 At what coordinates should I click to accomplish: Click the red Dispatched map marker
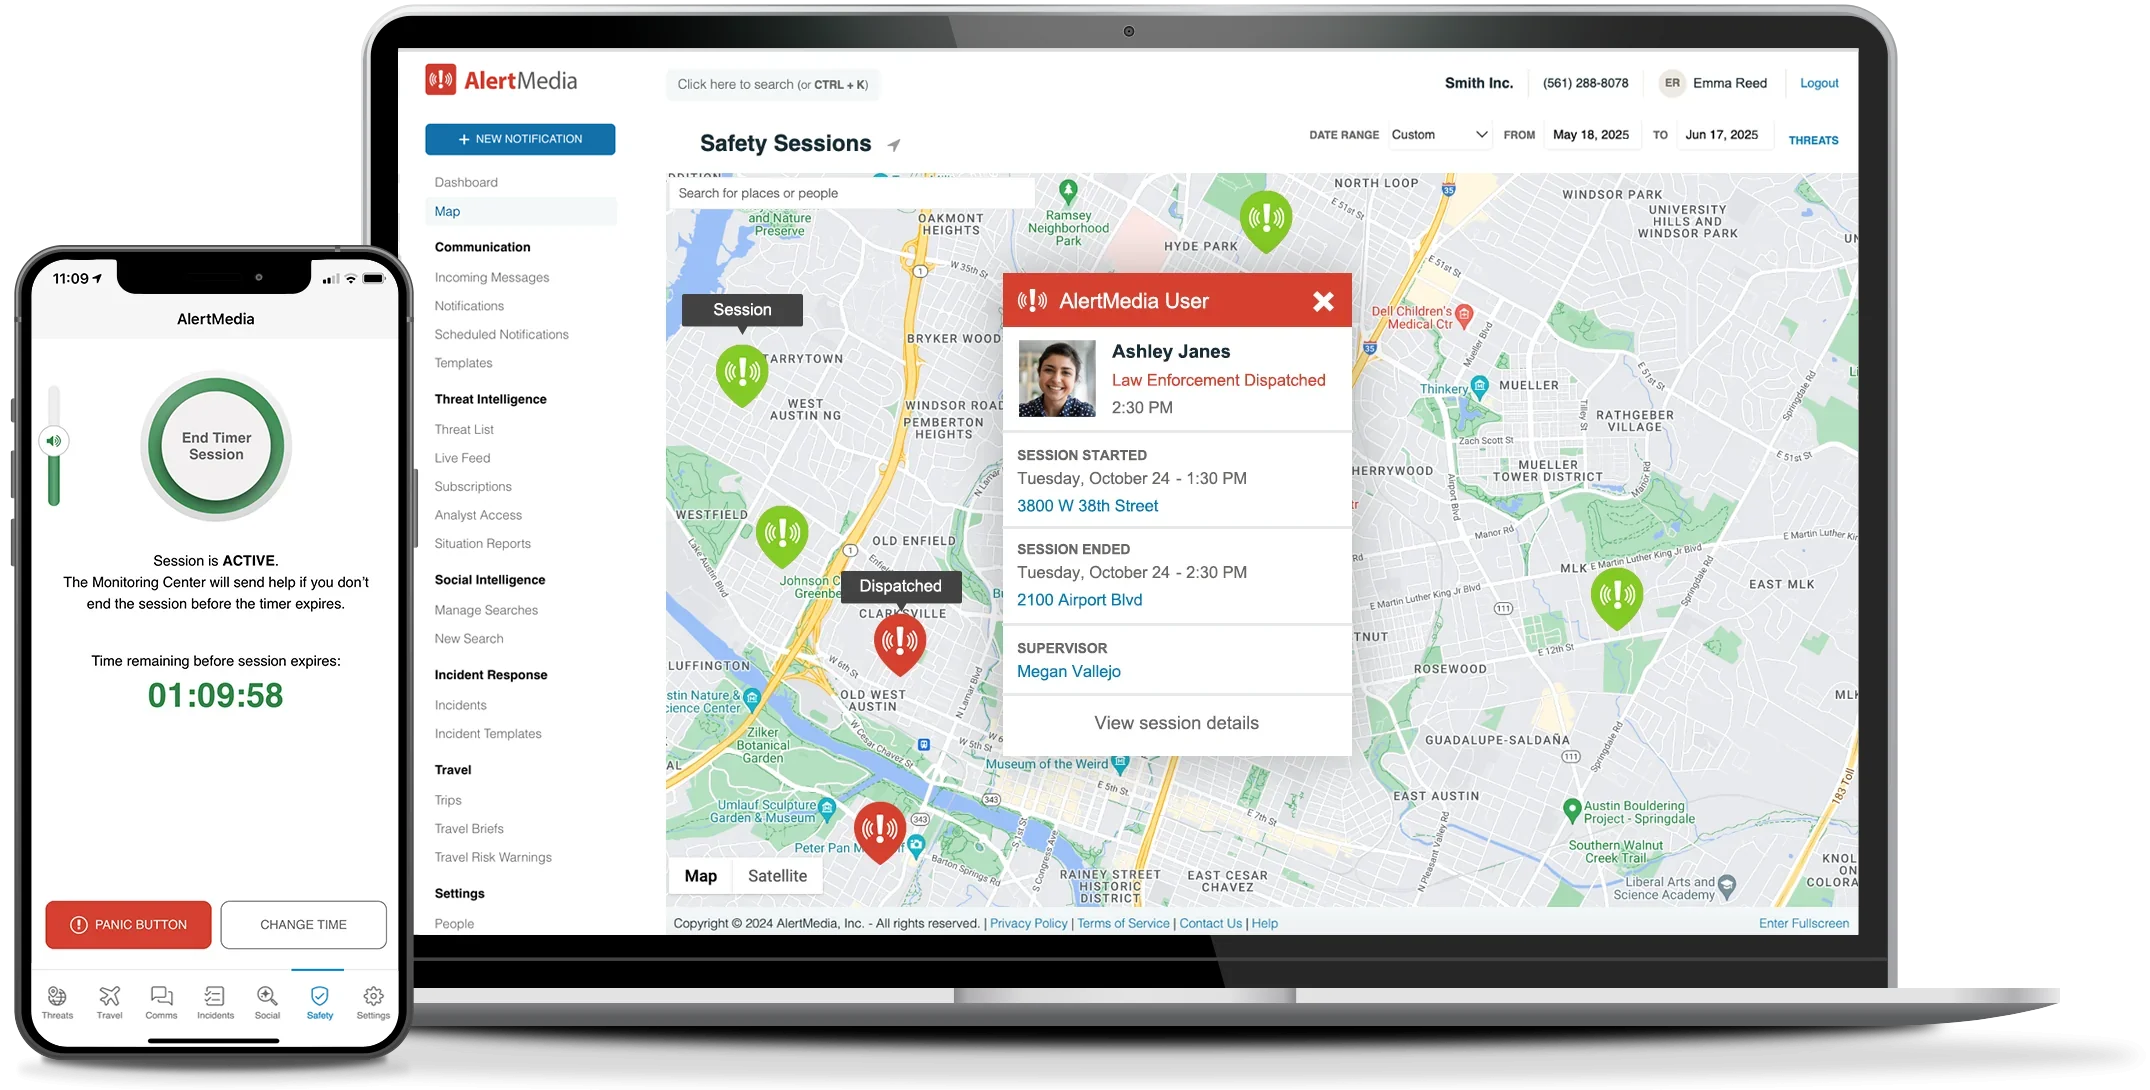[899, 641]
